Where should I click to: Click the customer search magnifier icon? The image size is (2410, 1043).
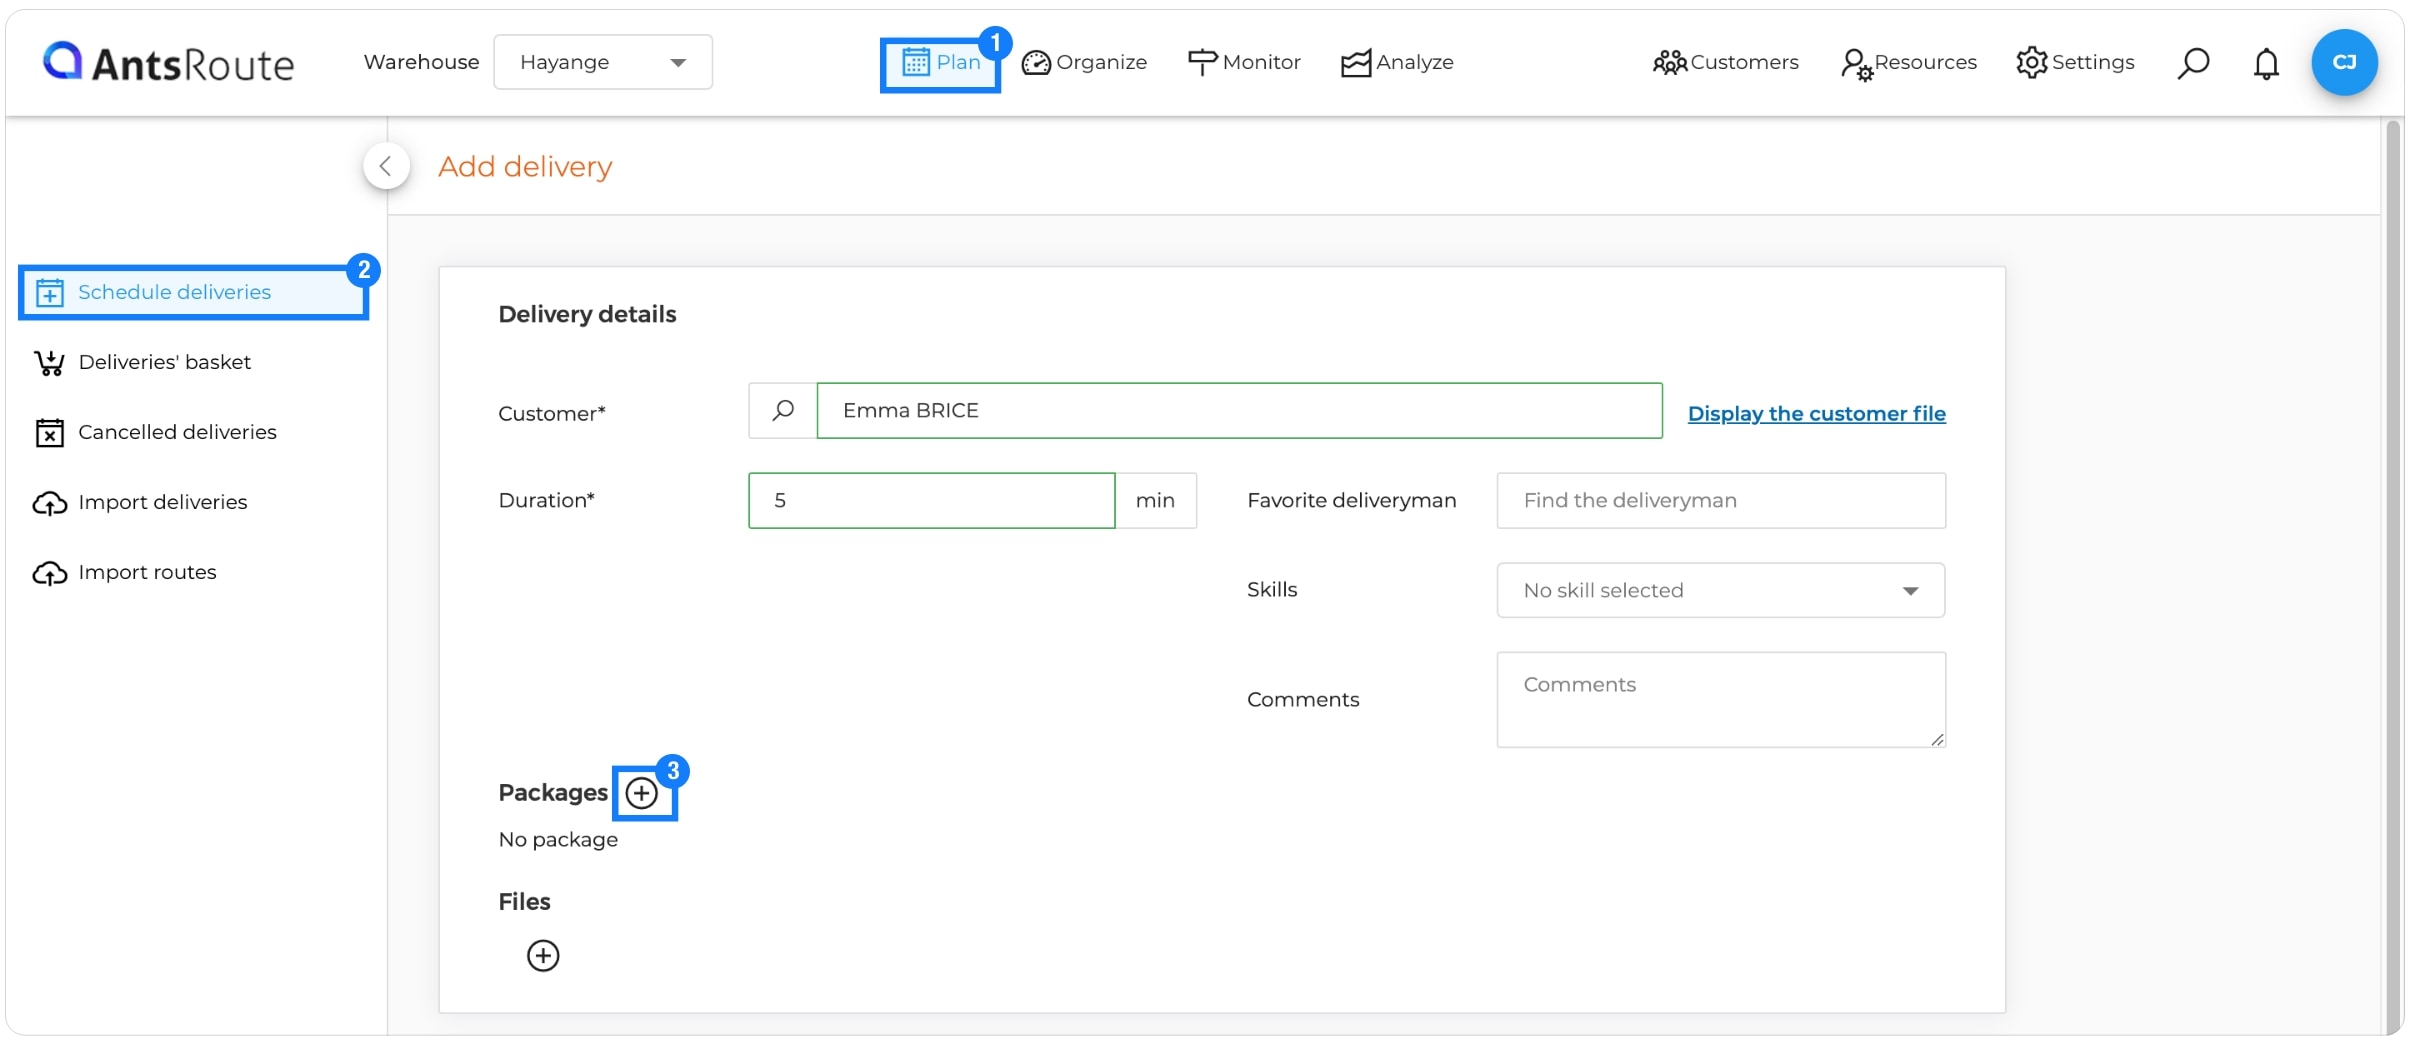(x=783, y=410)
